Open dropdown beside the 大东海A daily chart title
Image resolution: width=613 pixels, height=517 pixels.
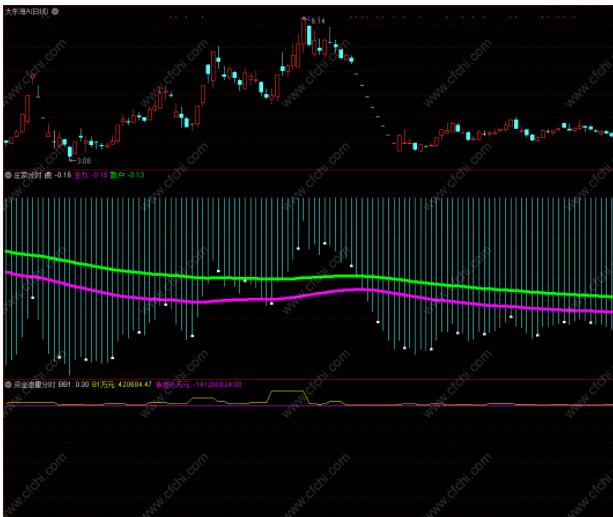click(55, 11)
